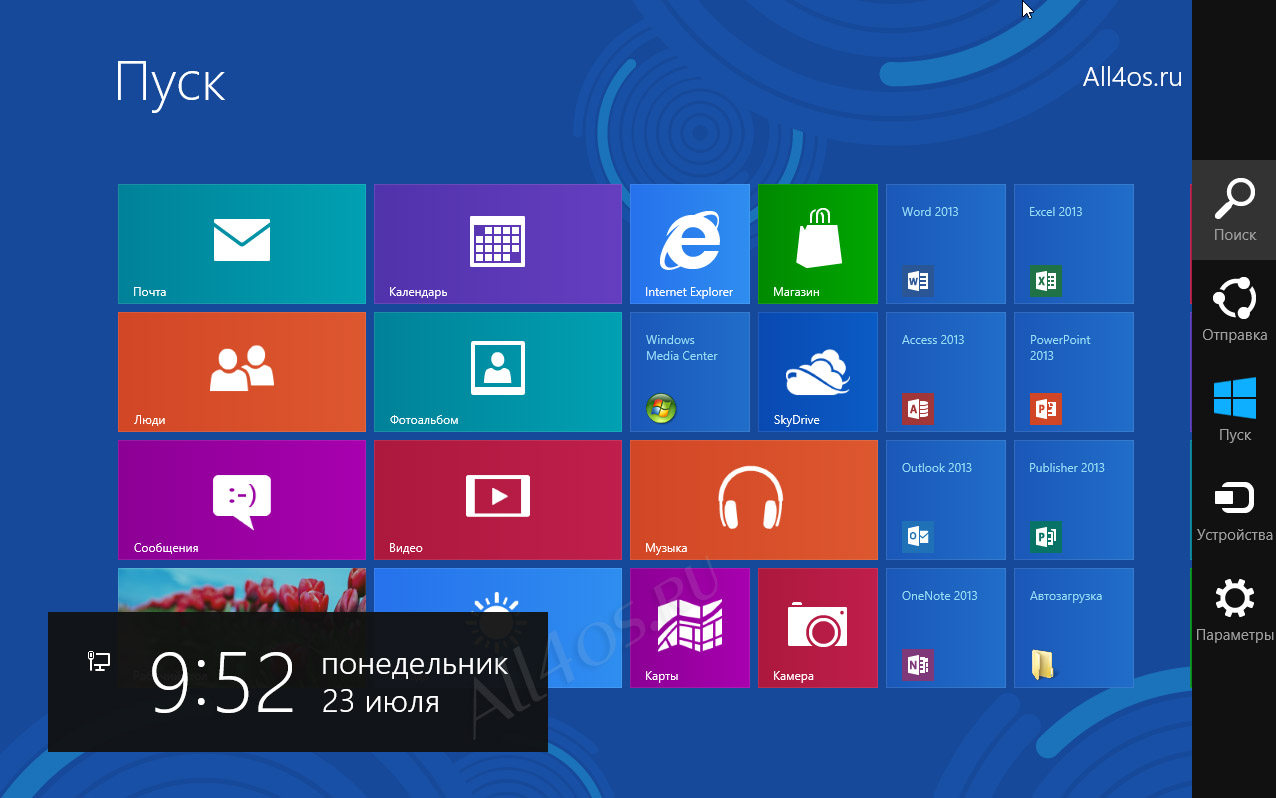Open the Музыка music tile
Screen dimensions: 1276x798
point(754,500)
